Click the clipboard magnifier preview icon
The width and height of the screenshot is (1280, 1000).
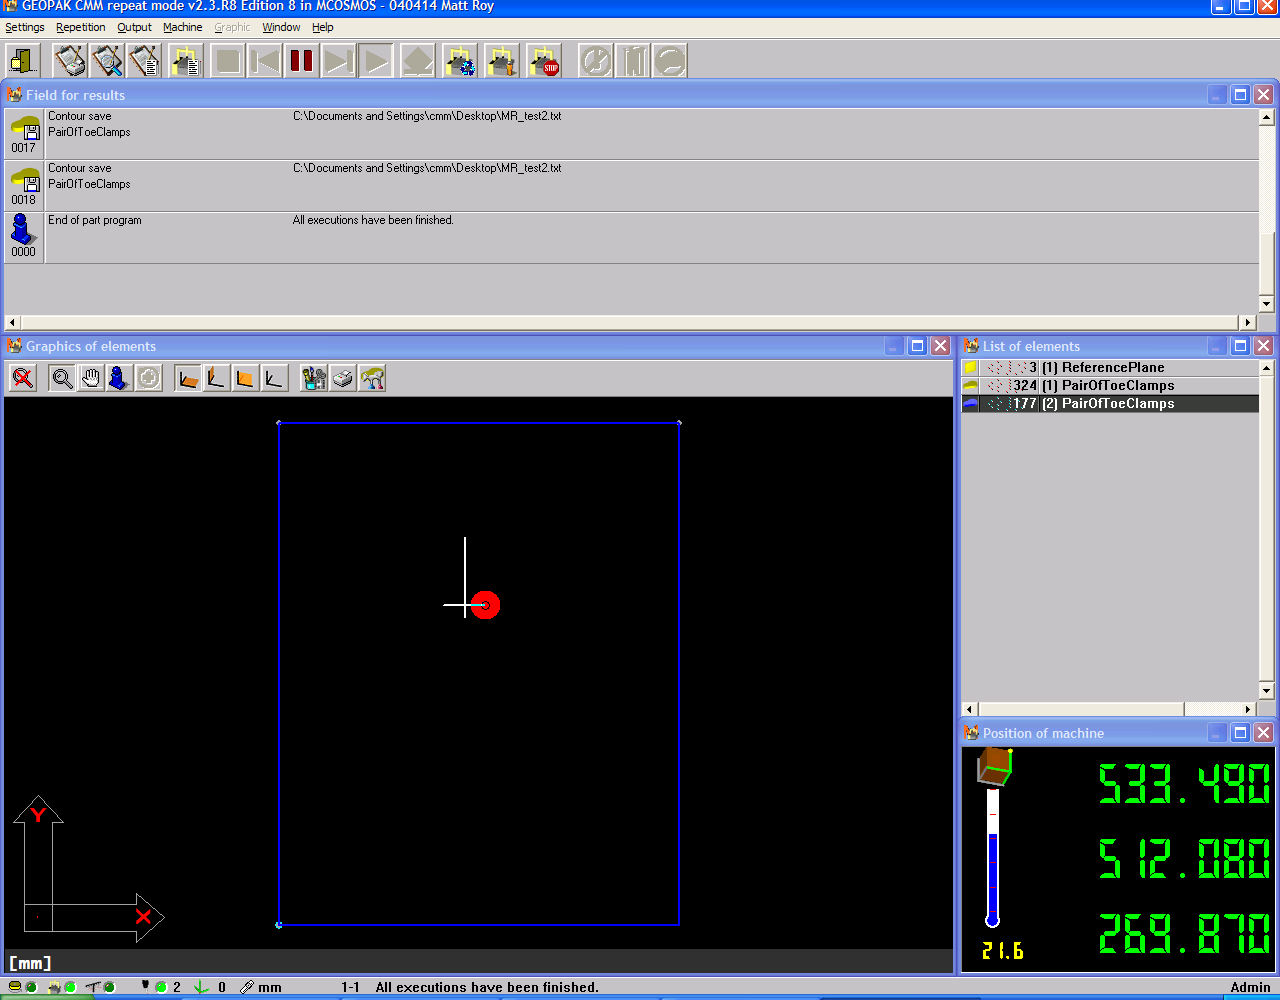[x=108, y=62]
